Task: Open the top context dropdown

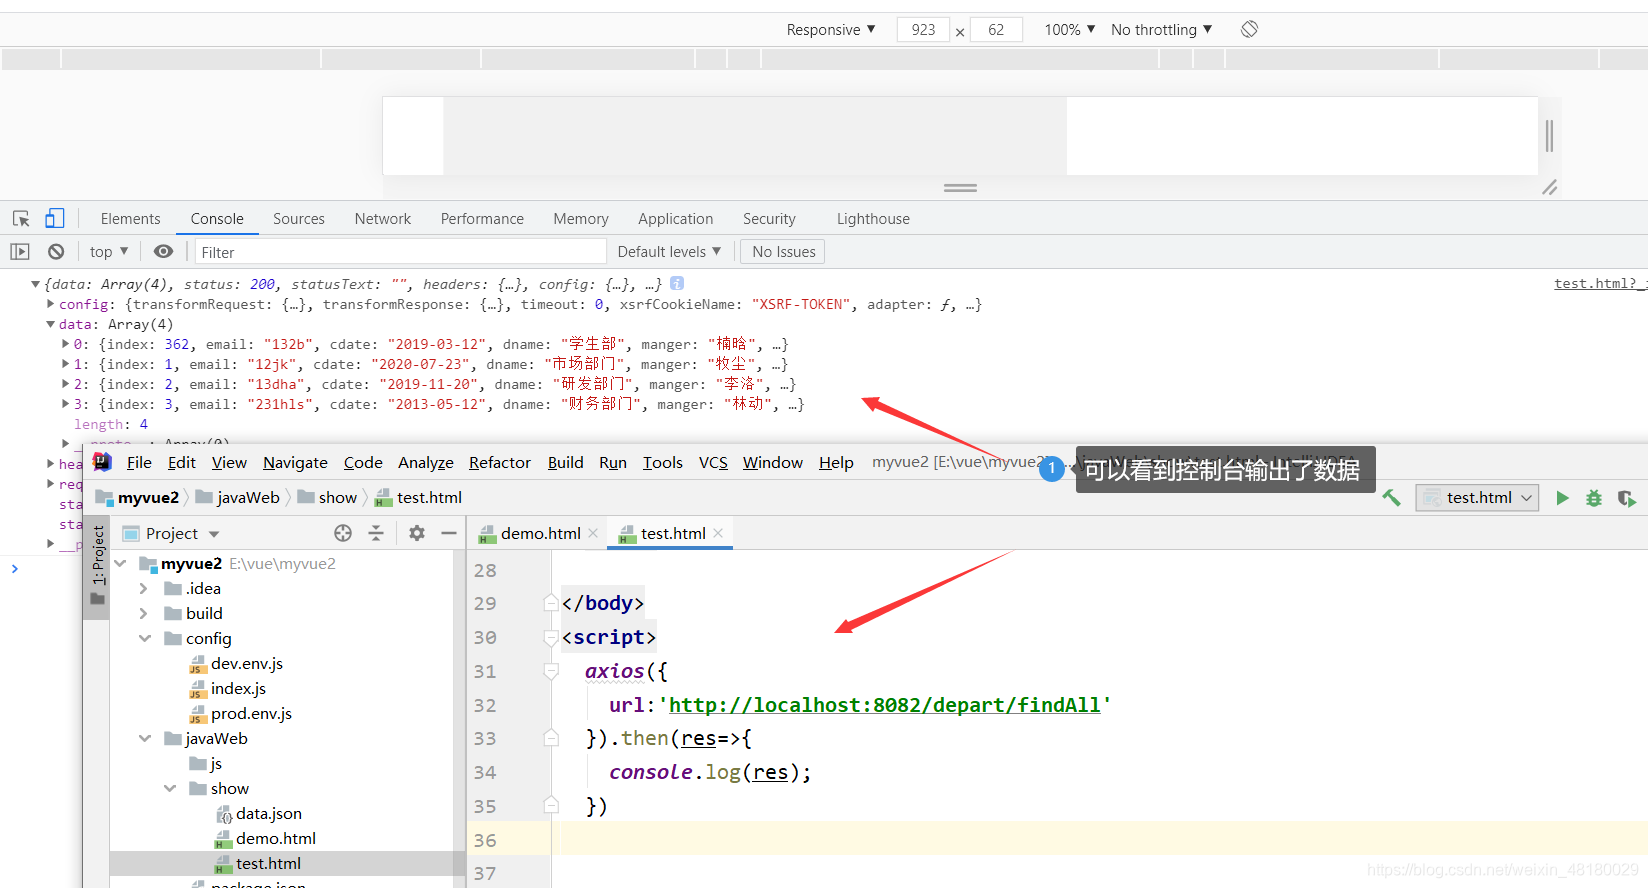Action: pos(109,252)
